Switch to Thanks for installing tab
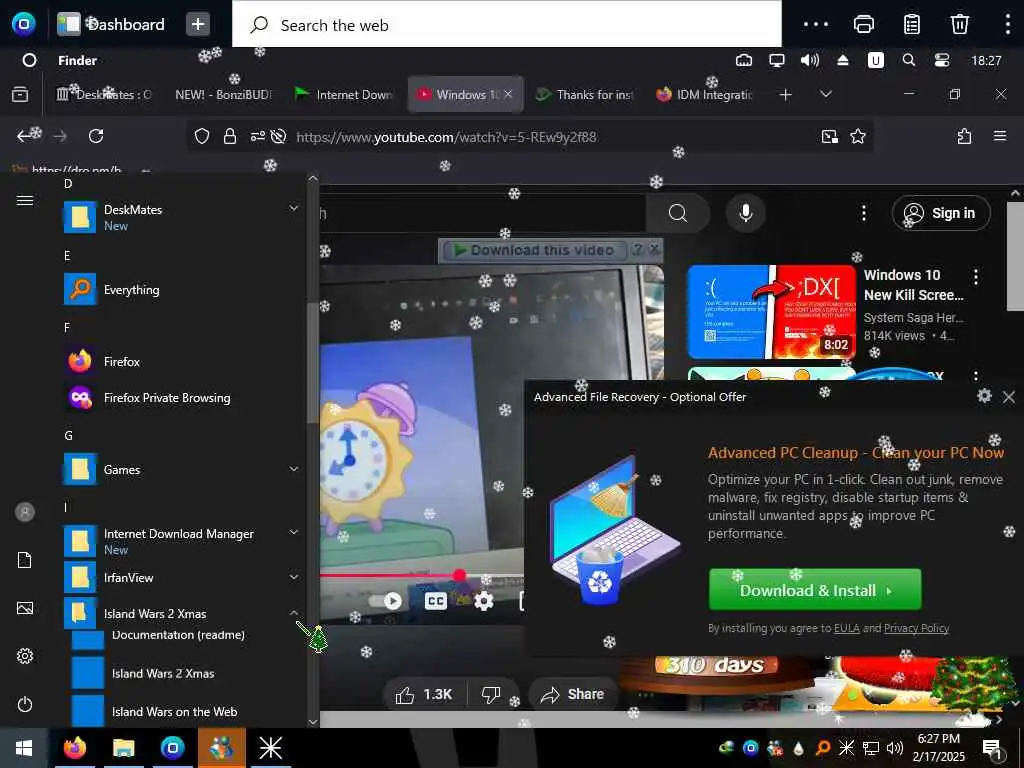Image resolution: width=1024 pixels, height=768 pixels. click(x=584, y=95)
